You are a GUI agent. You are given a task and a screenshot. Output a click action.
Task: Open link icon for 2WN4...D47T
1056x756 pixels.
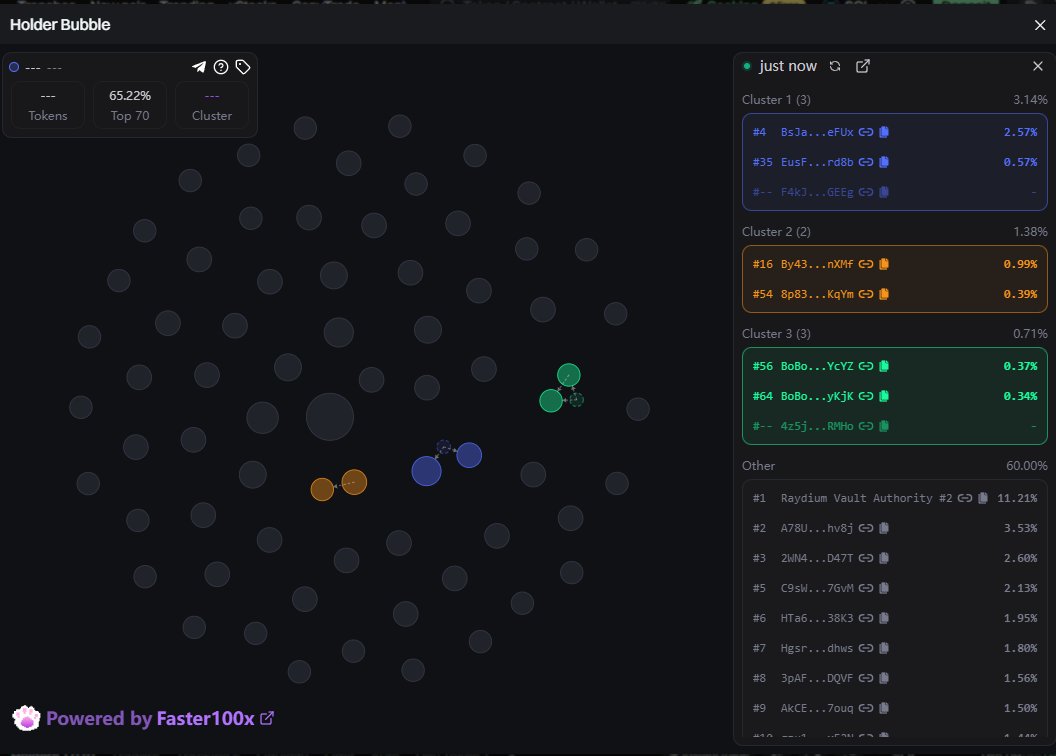[x=866, y=558]
